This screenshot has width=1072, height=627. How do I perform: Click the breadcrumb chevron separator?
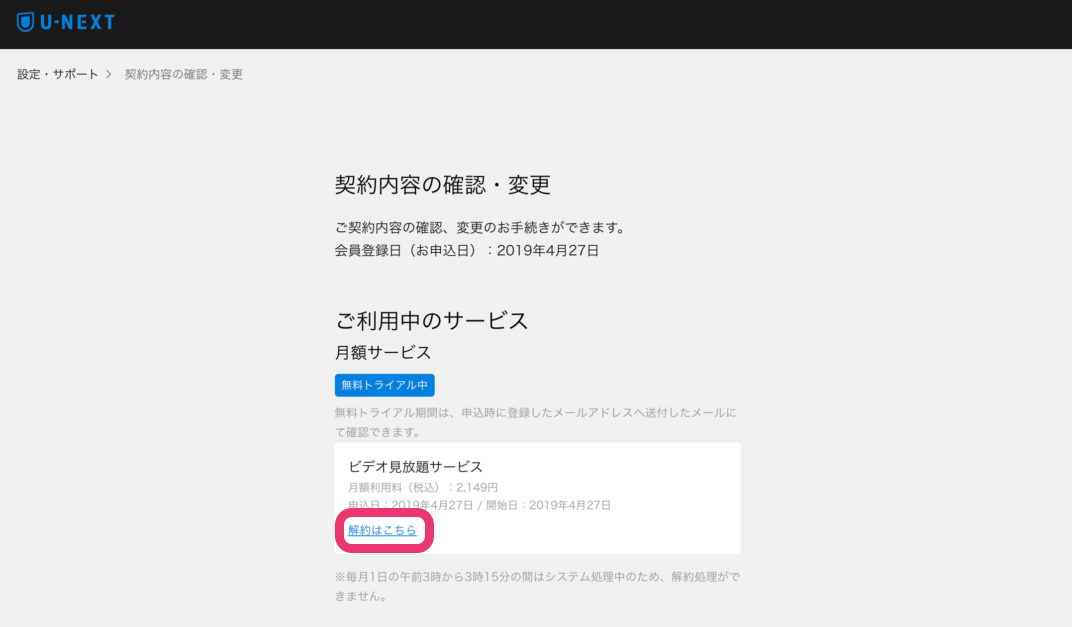coord(109,75)
